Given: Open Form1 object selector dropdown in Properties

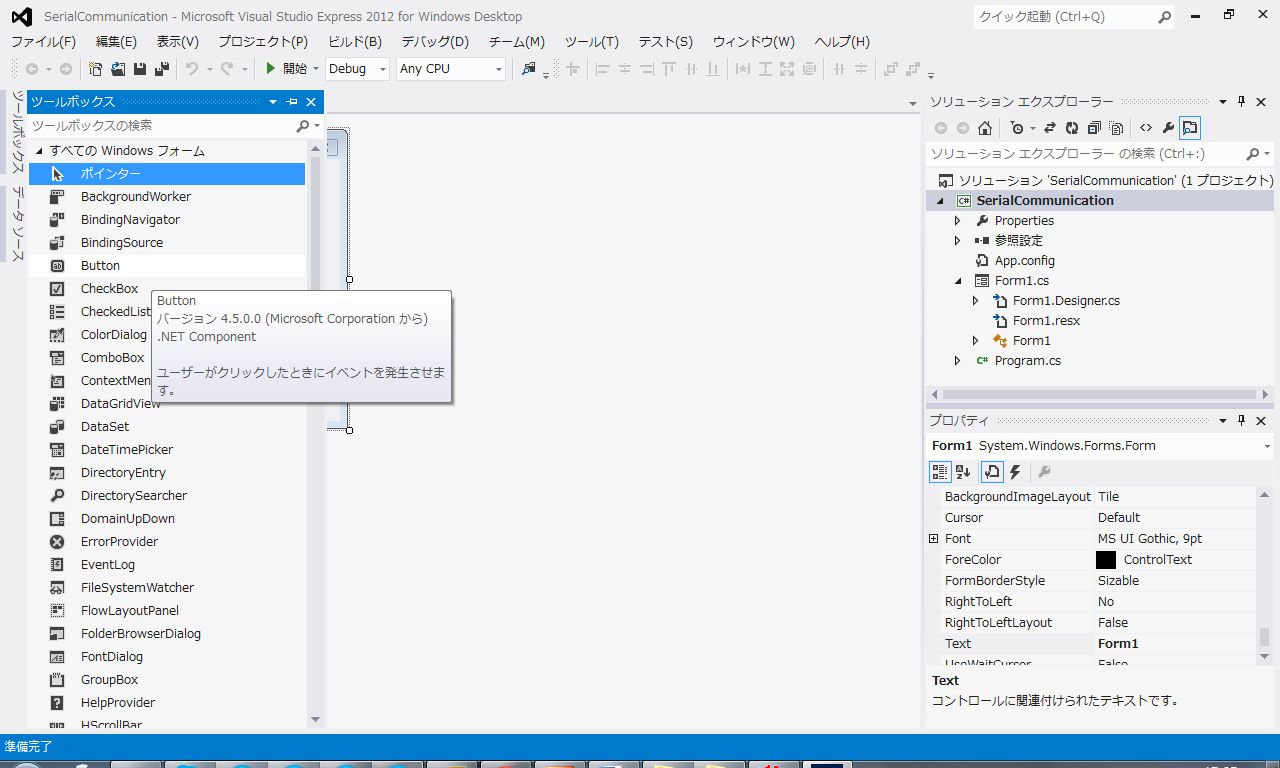Looking at the screenshot, I should [x=1267, y=446].
